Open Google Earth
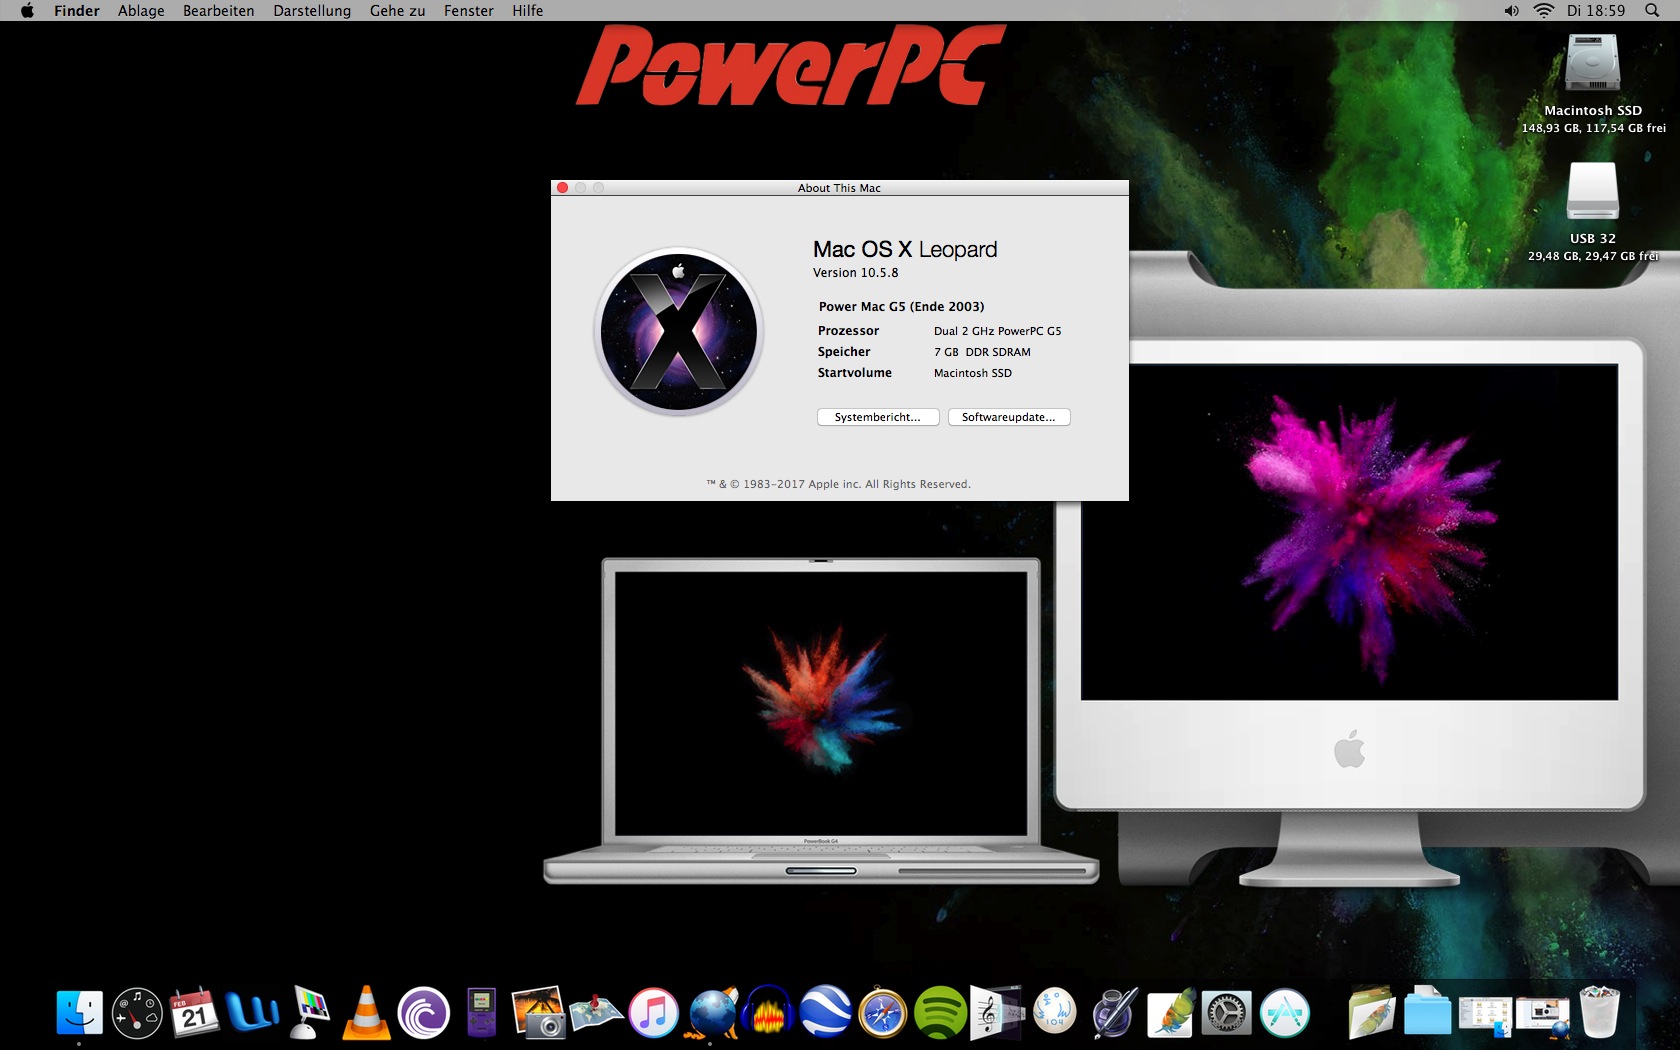This screenshot has width=1680, height=1050. 826,1012
